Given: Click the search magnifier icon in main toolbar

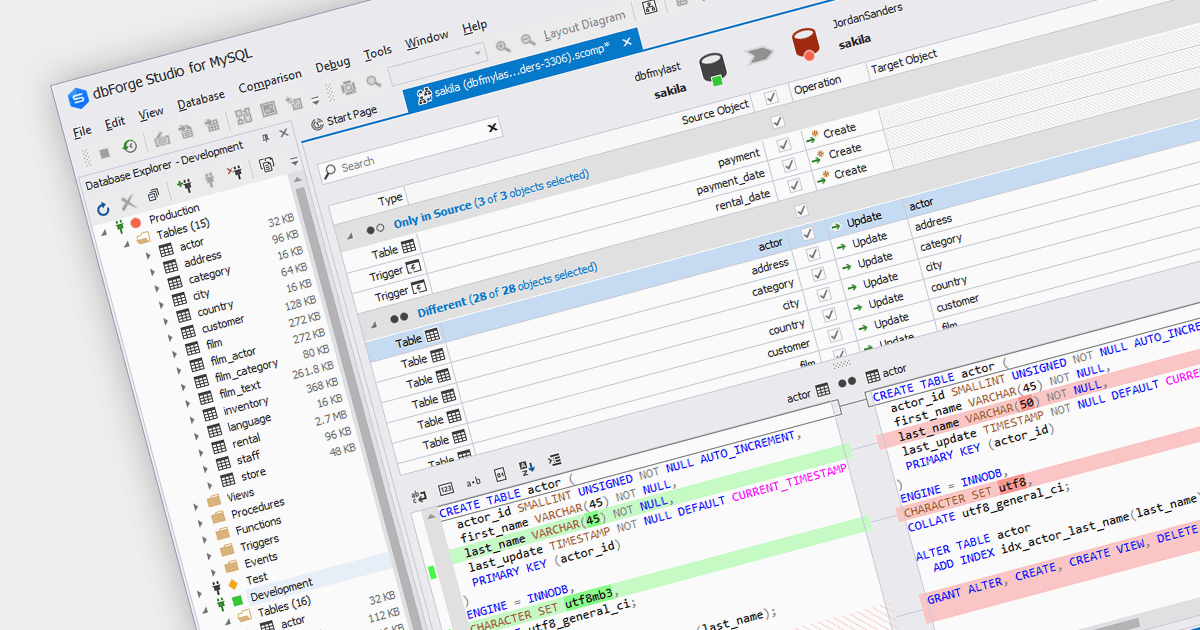Looking at the screenshot, I should click(x=373, y=82).
